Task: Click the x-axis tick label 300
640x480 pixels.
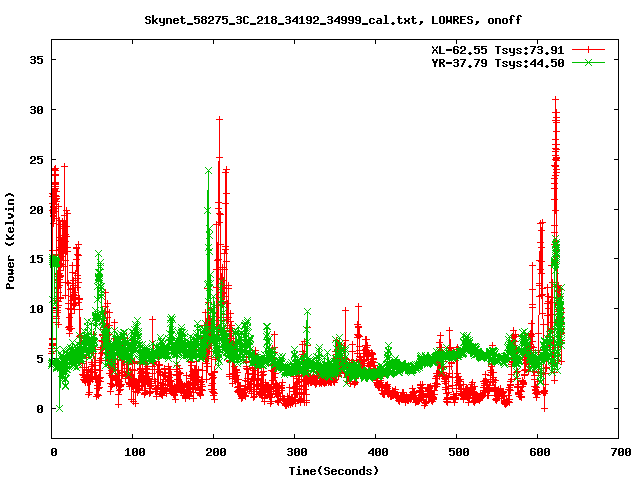Action: (297, 452)
